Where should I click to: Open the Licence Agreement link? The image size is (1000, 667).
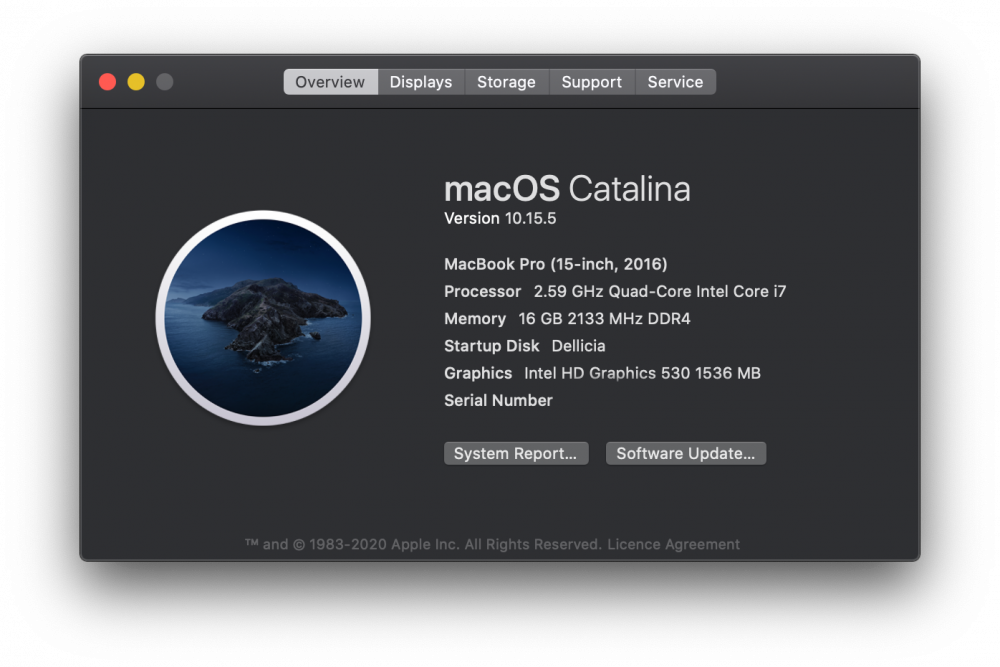[673, 545]
